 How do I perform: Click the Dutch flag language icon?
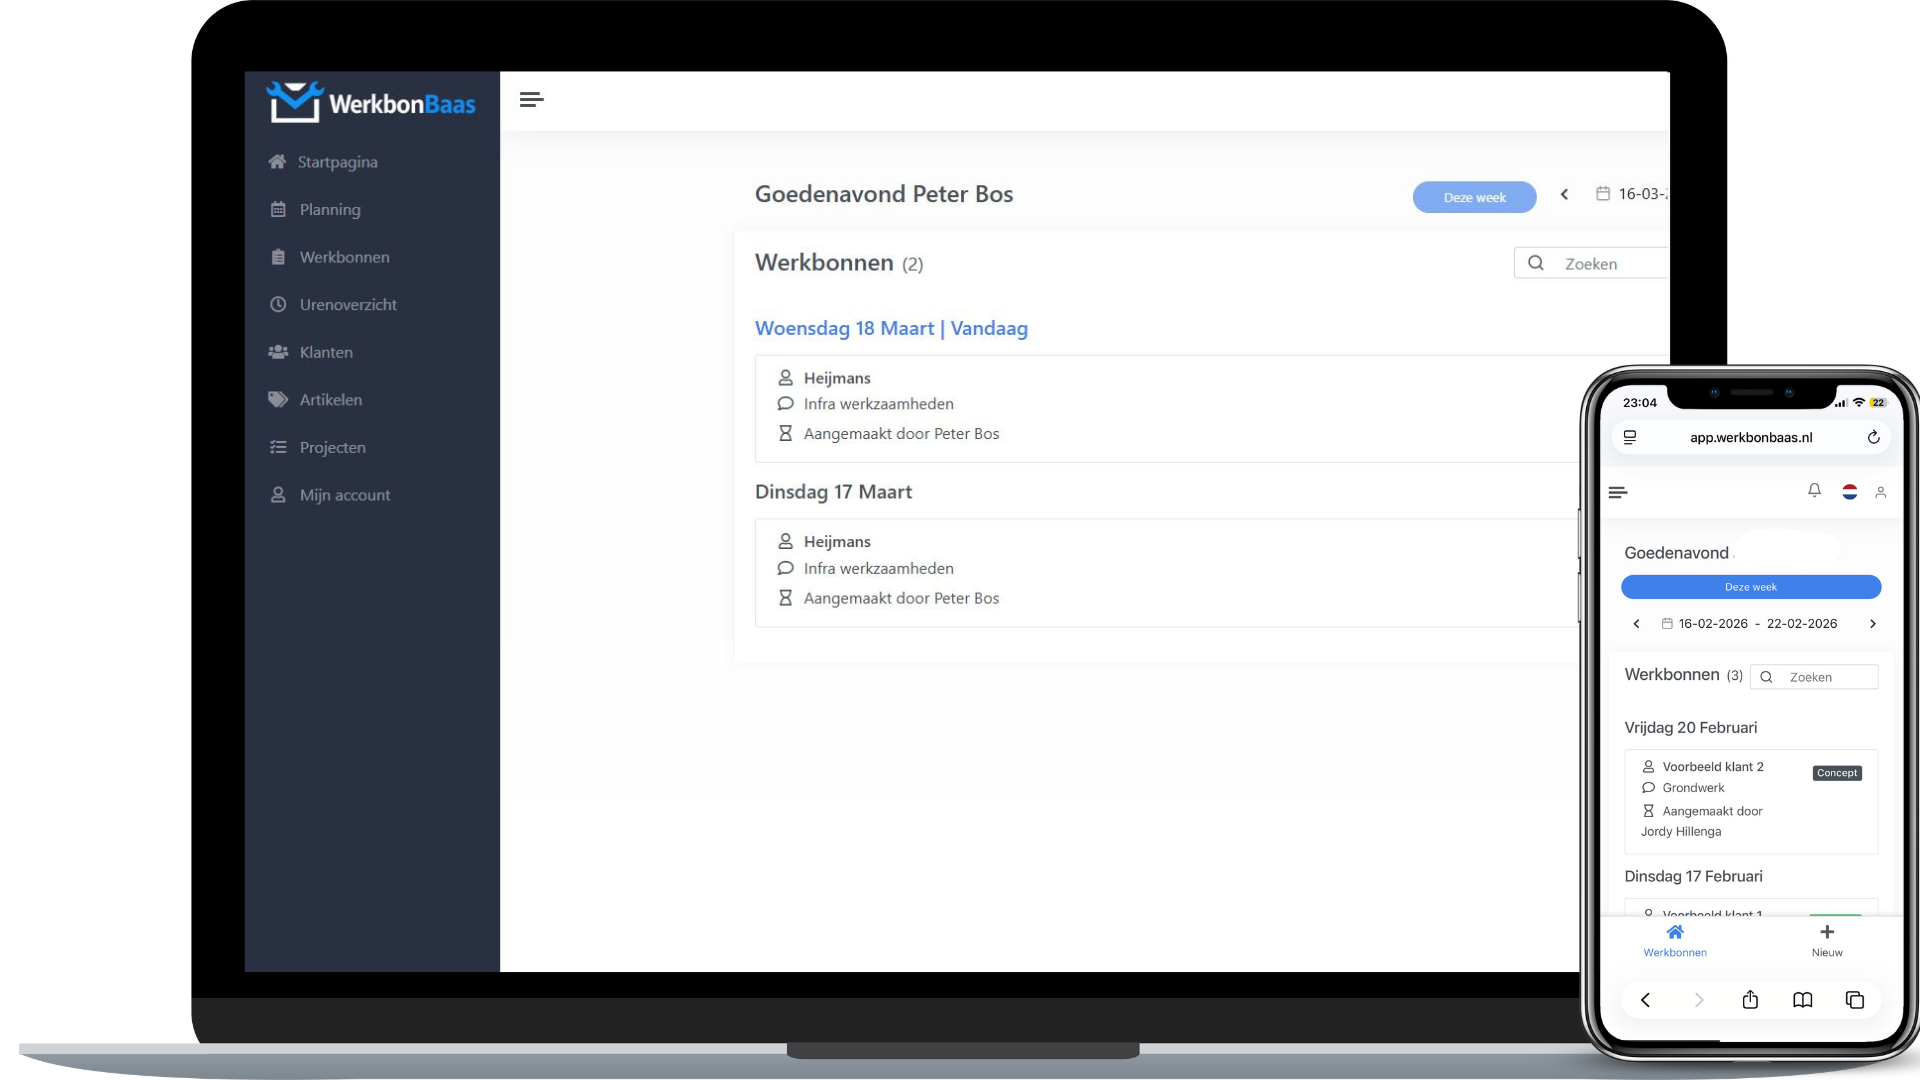1850,492
